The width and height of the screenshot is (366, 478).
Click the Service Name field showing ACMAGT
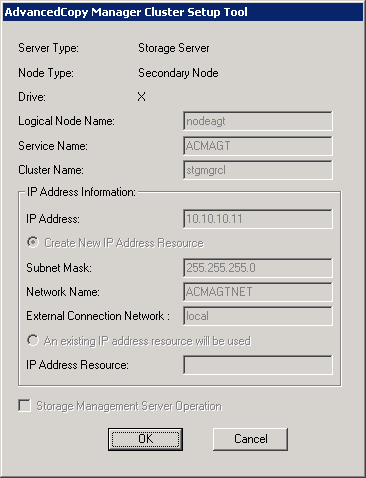(x=258, y=146)
